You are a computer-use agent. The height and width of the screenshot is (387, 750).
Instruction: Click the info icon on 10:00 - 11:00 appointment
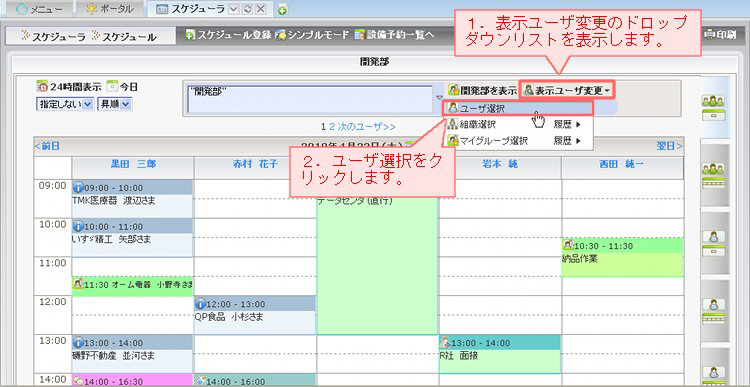[x=78, y=226]
